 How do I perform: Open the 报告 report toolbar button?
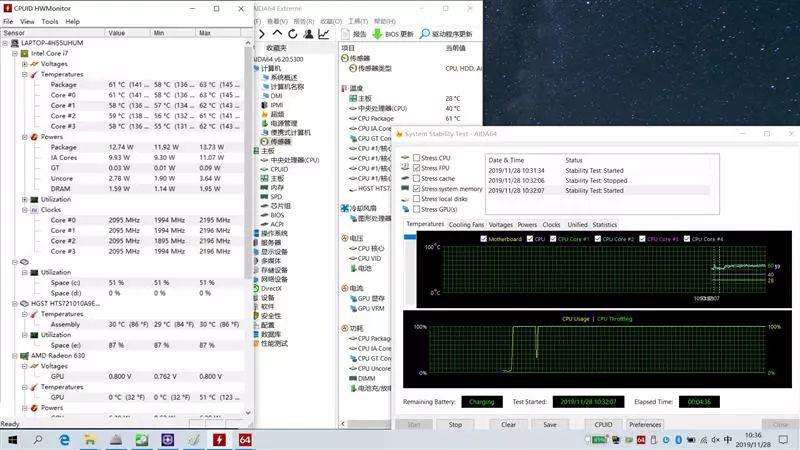[354, 34]
